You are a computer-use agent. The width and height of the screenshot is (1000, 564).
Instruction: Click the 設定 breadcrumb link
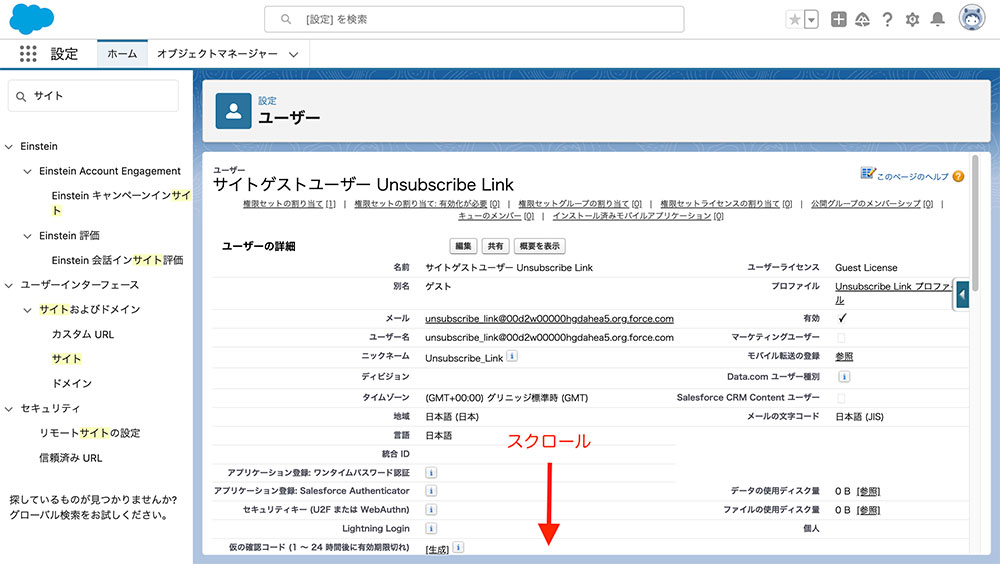[x=267, y=101]
